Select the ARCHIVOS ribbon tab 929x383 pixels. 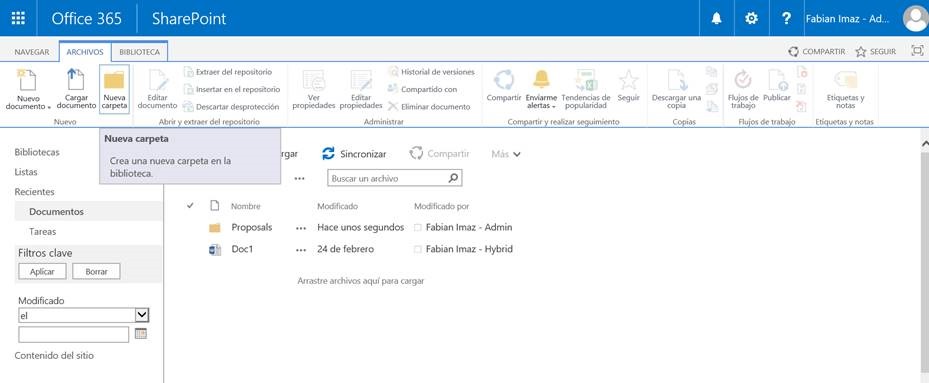pyautogui.click(x=85, y=52)
